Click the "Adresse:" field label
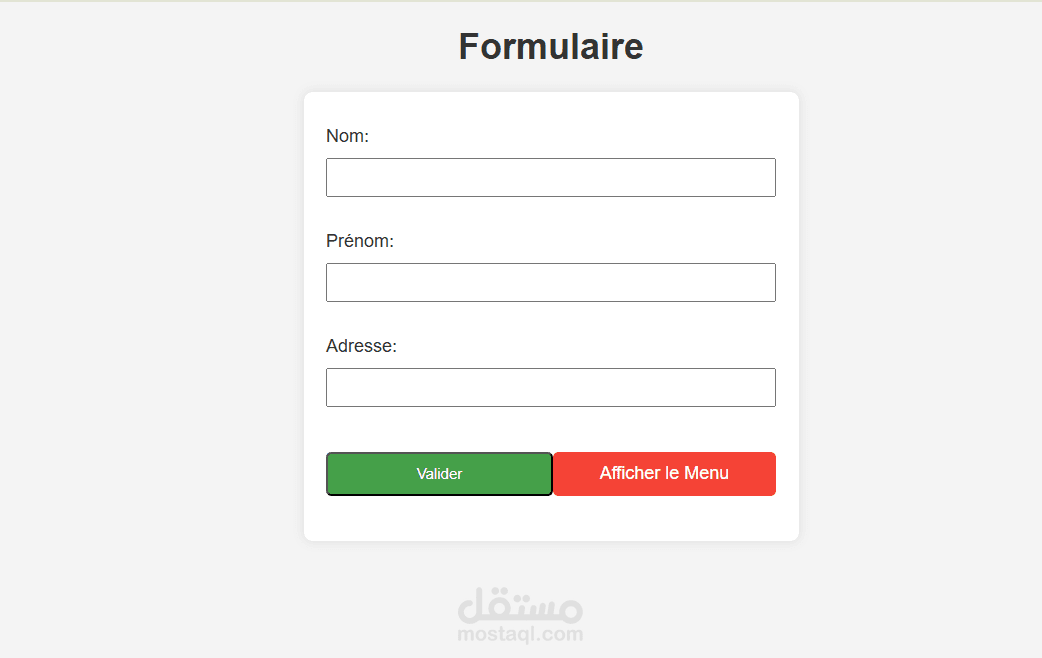The height and width of the screenshot is (658, 1042). click(361, 346)
